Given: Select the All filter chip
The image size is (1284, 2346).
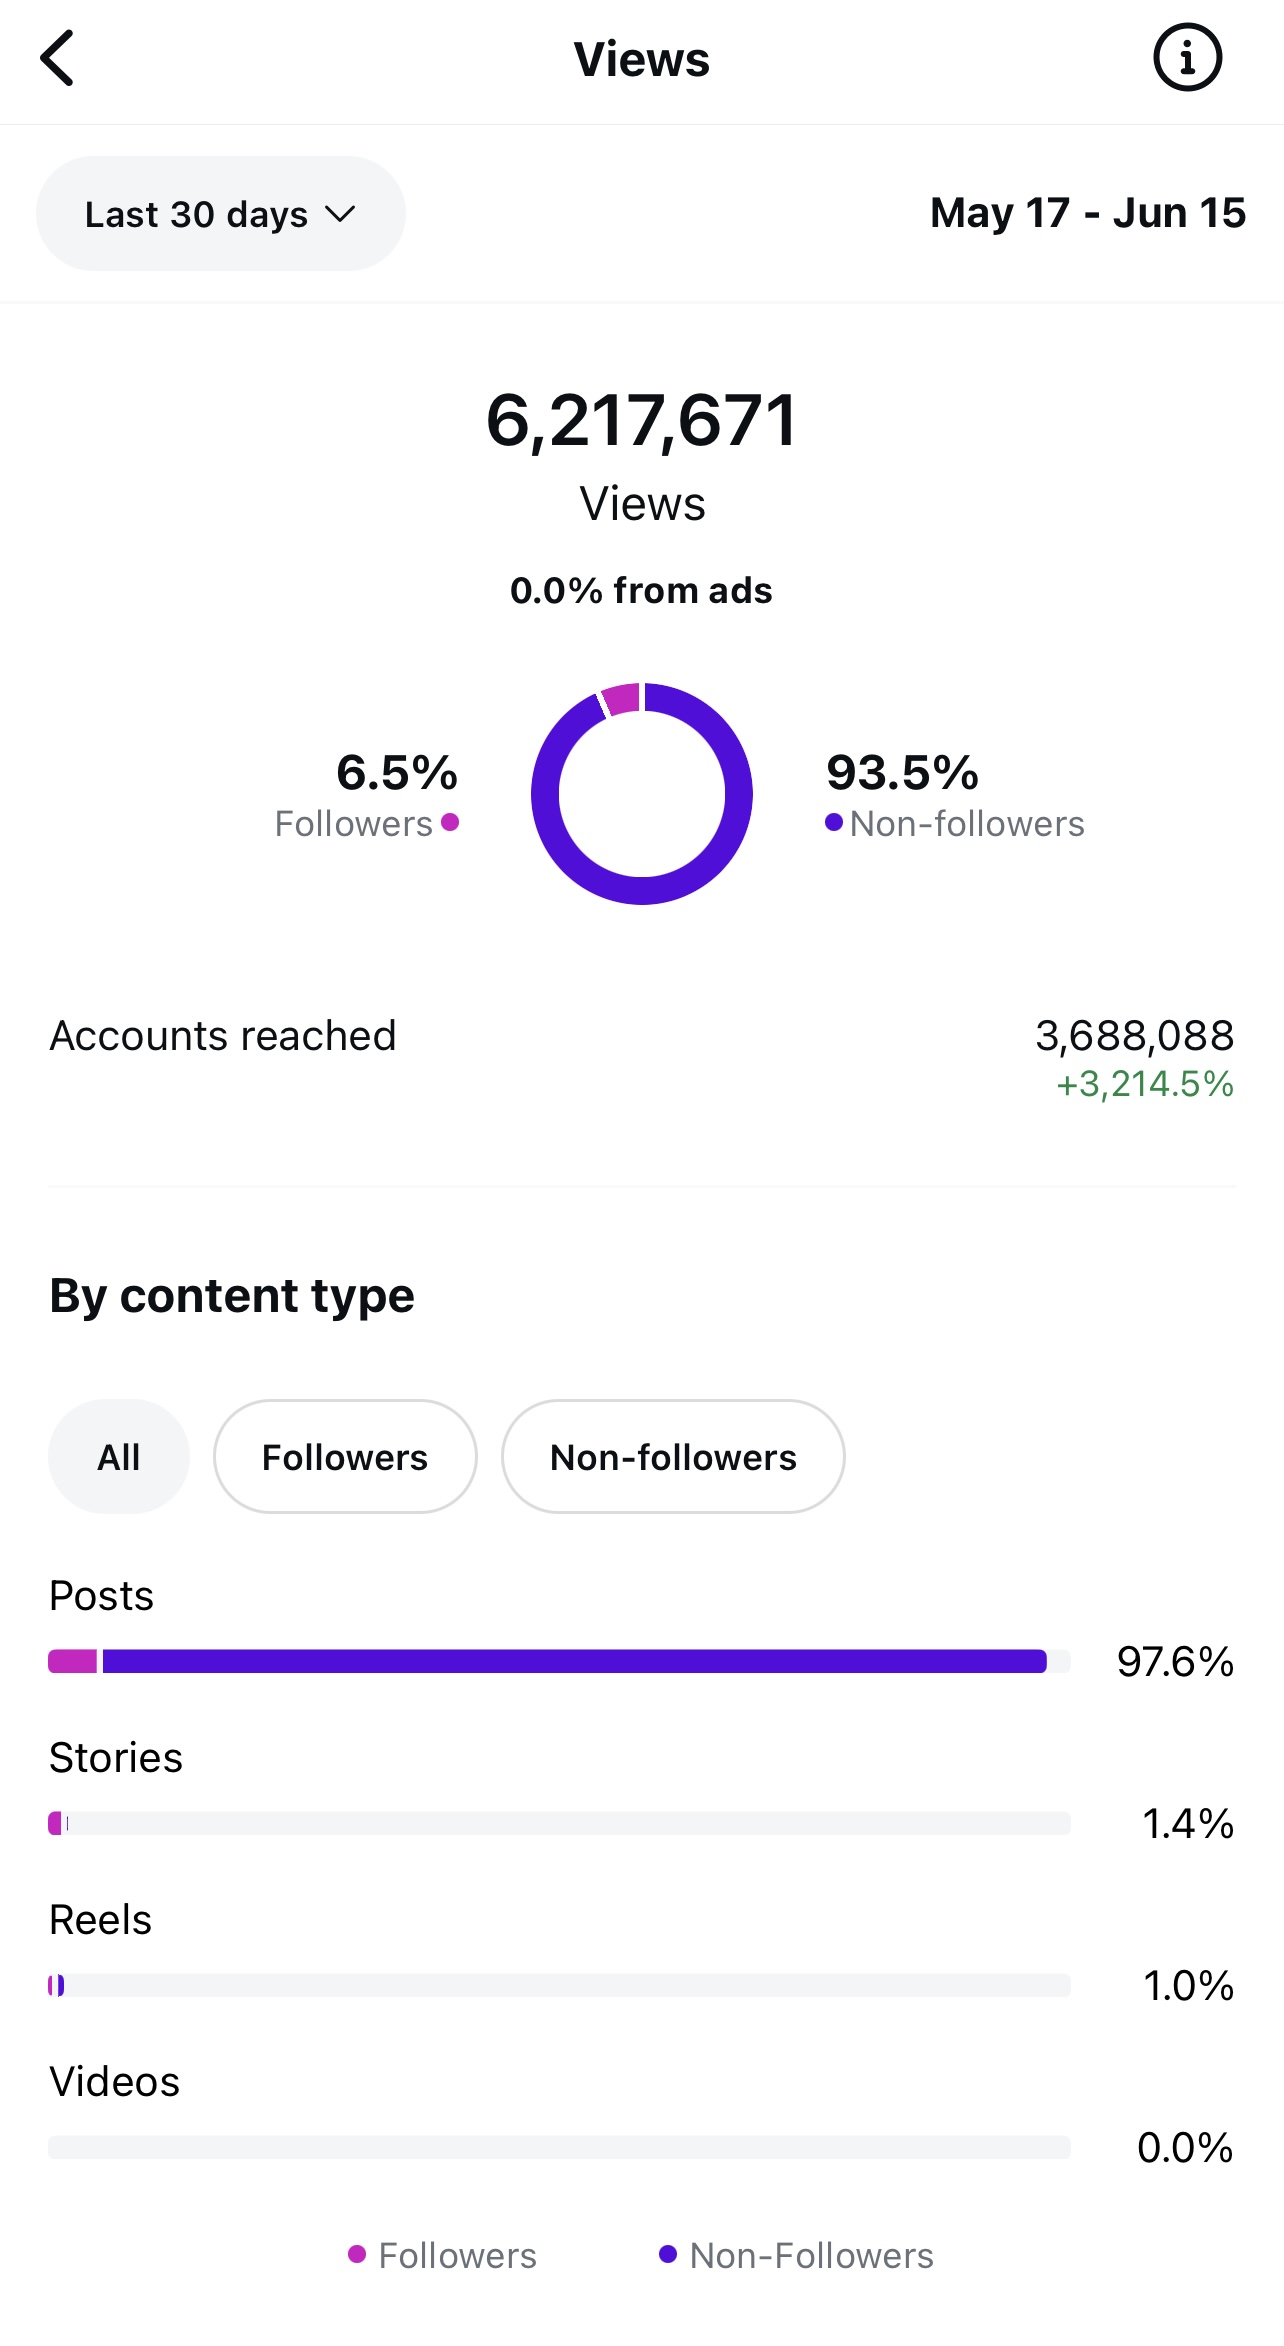Looking at the screenshot, I should [x=119, y=1457].
